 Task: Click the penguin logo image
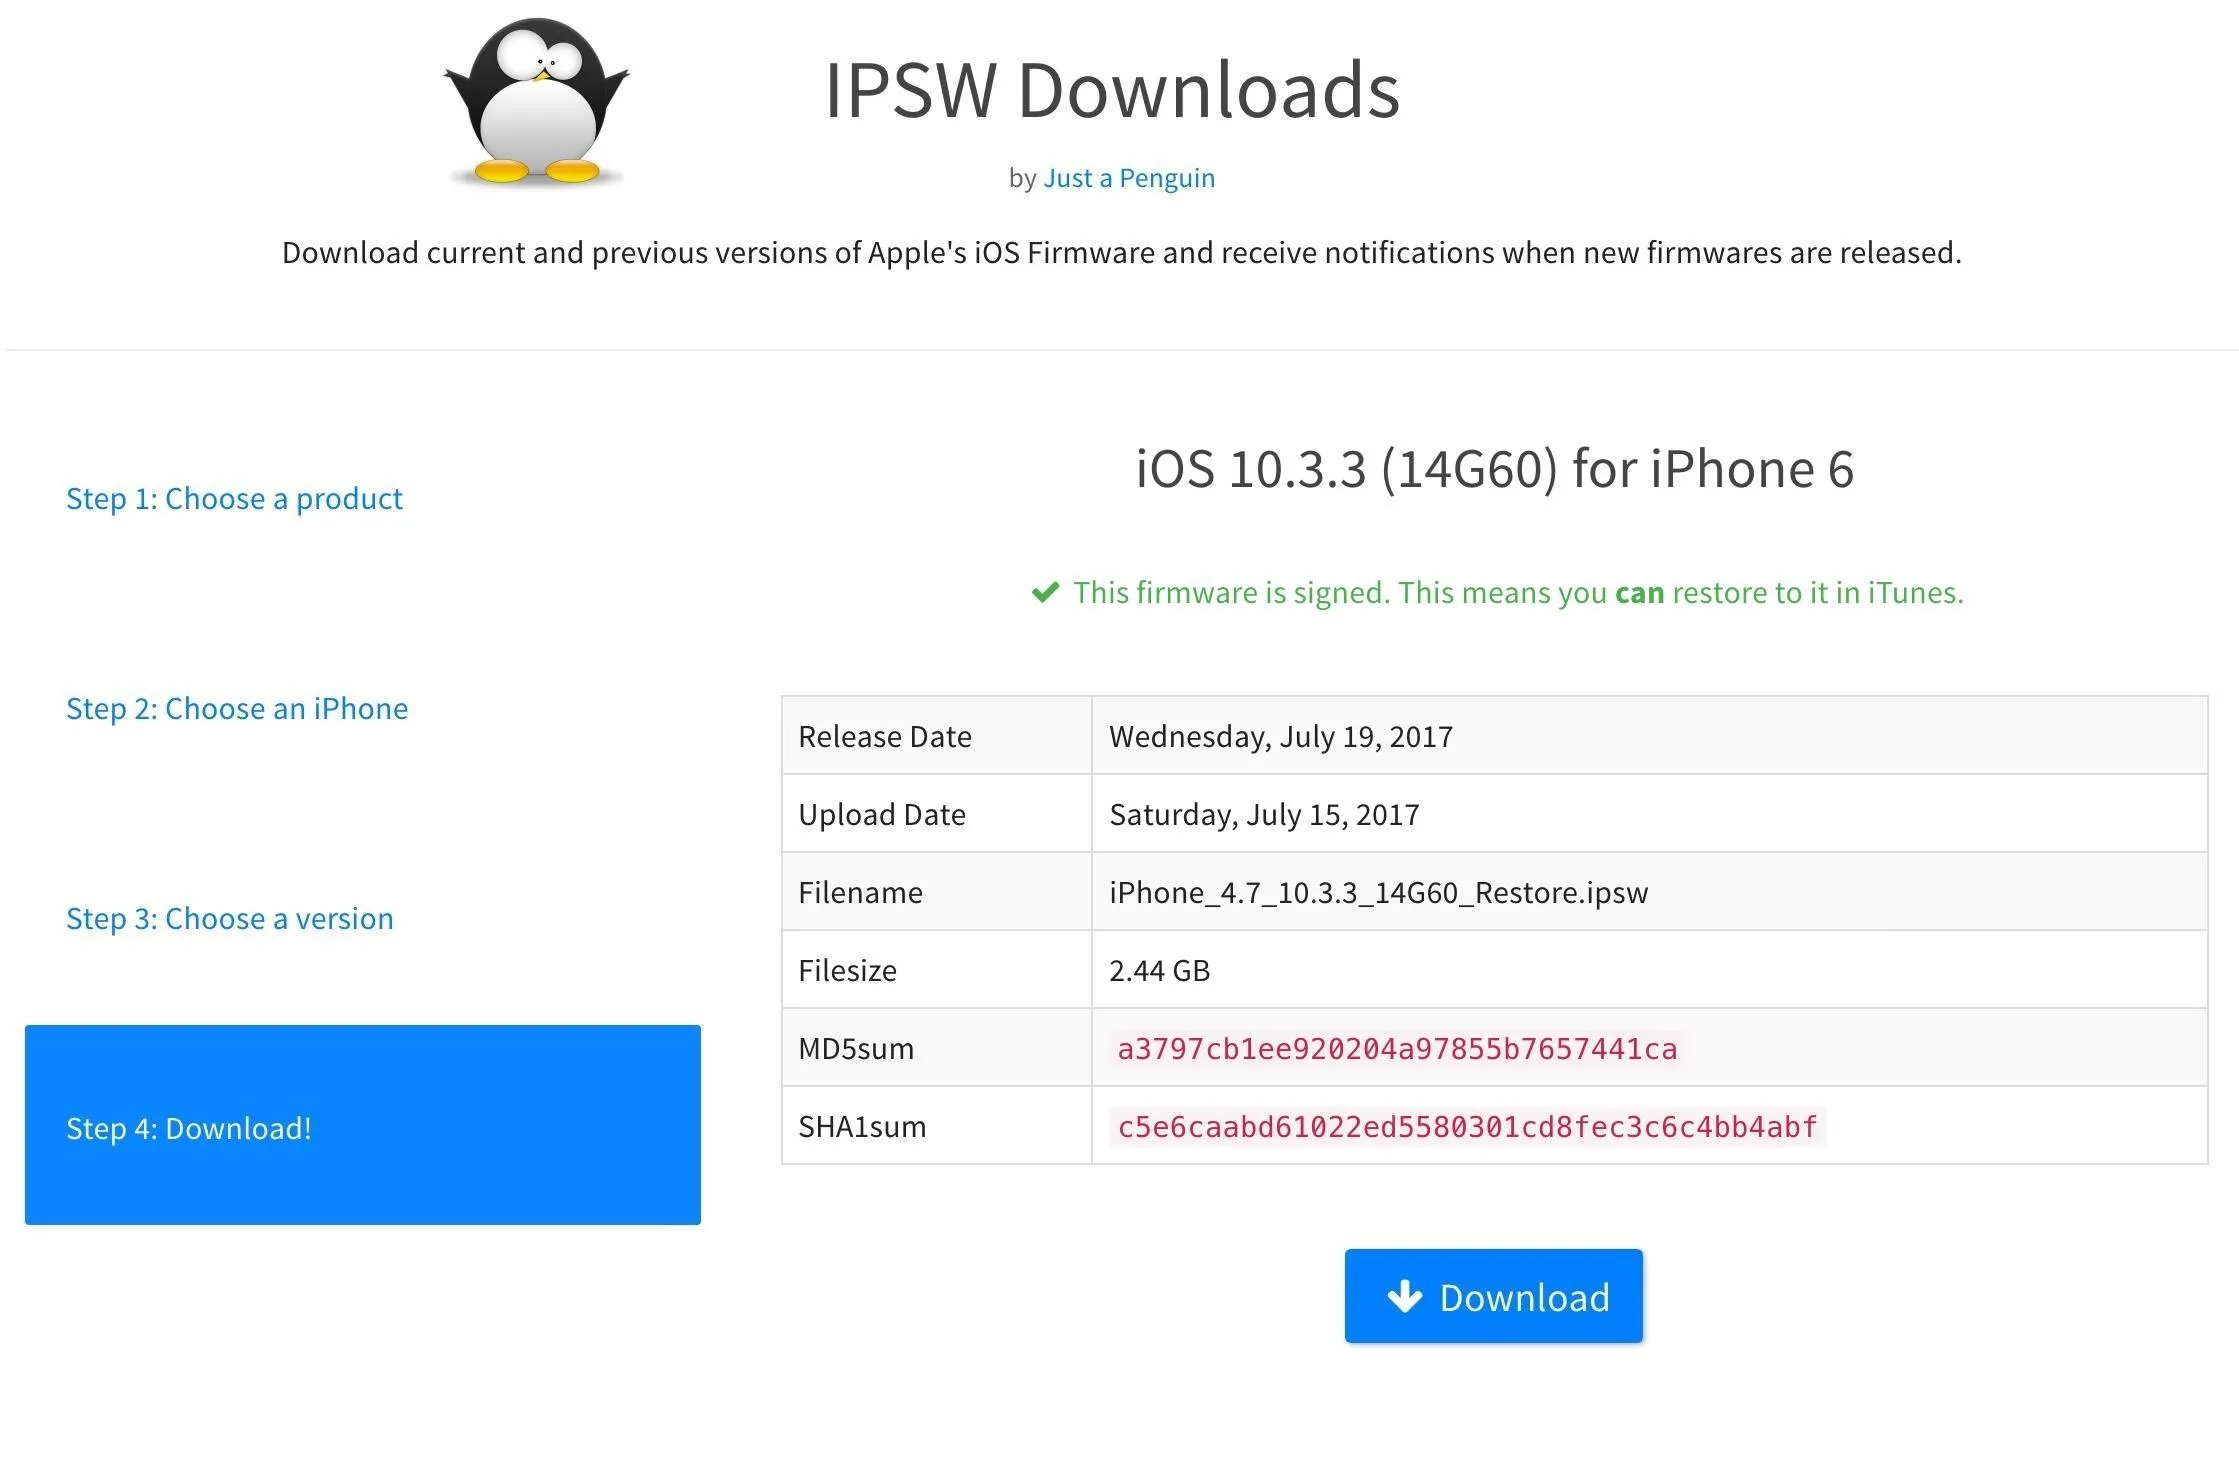point(537,102)
